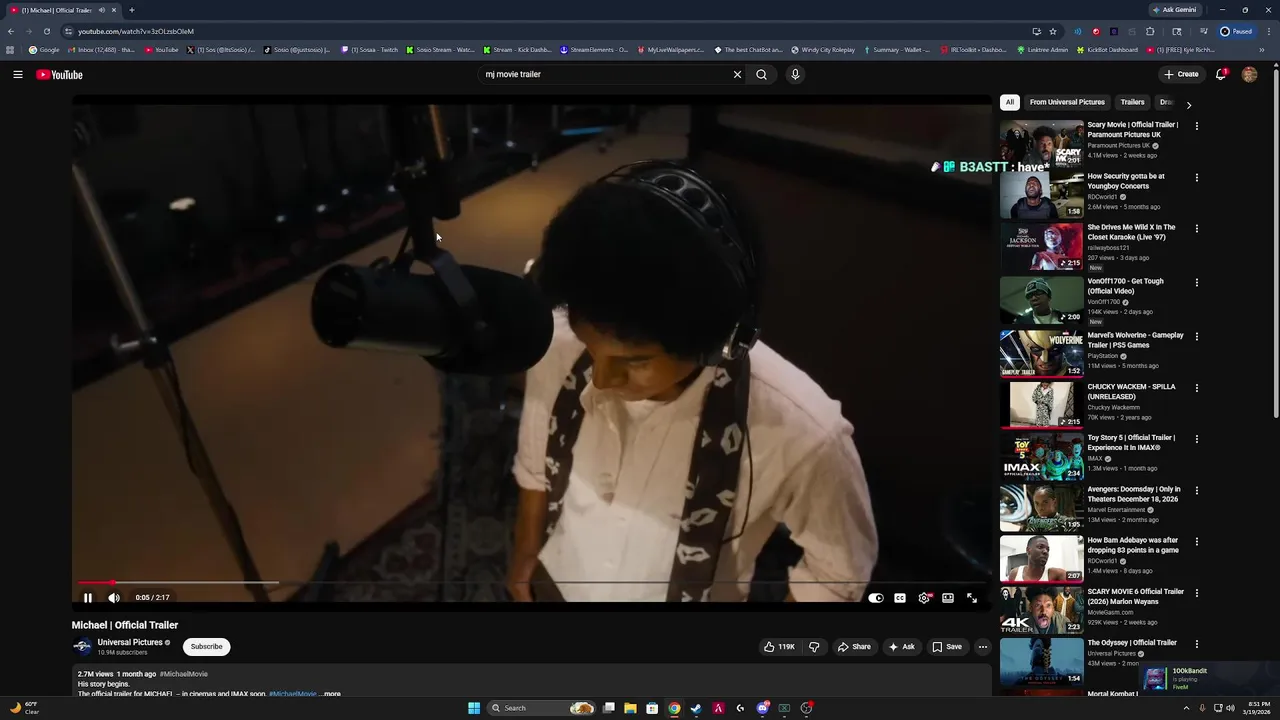Enter fullscreen mode in the player
1280x720 pixels.
(x=972, y=598)
